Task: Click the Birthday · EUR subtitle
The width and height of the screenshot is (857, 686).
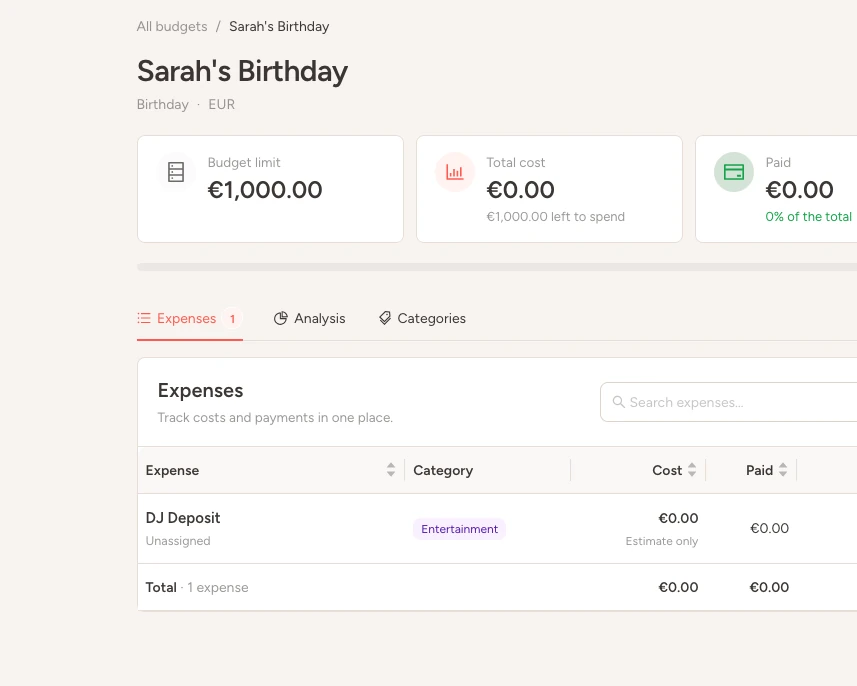Action: tap(186, 104)
